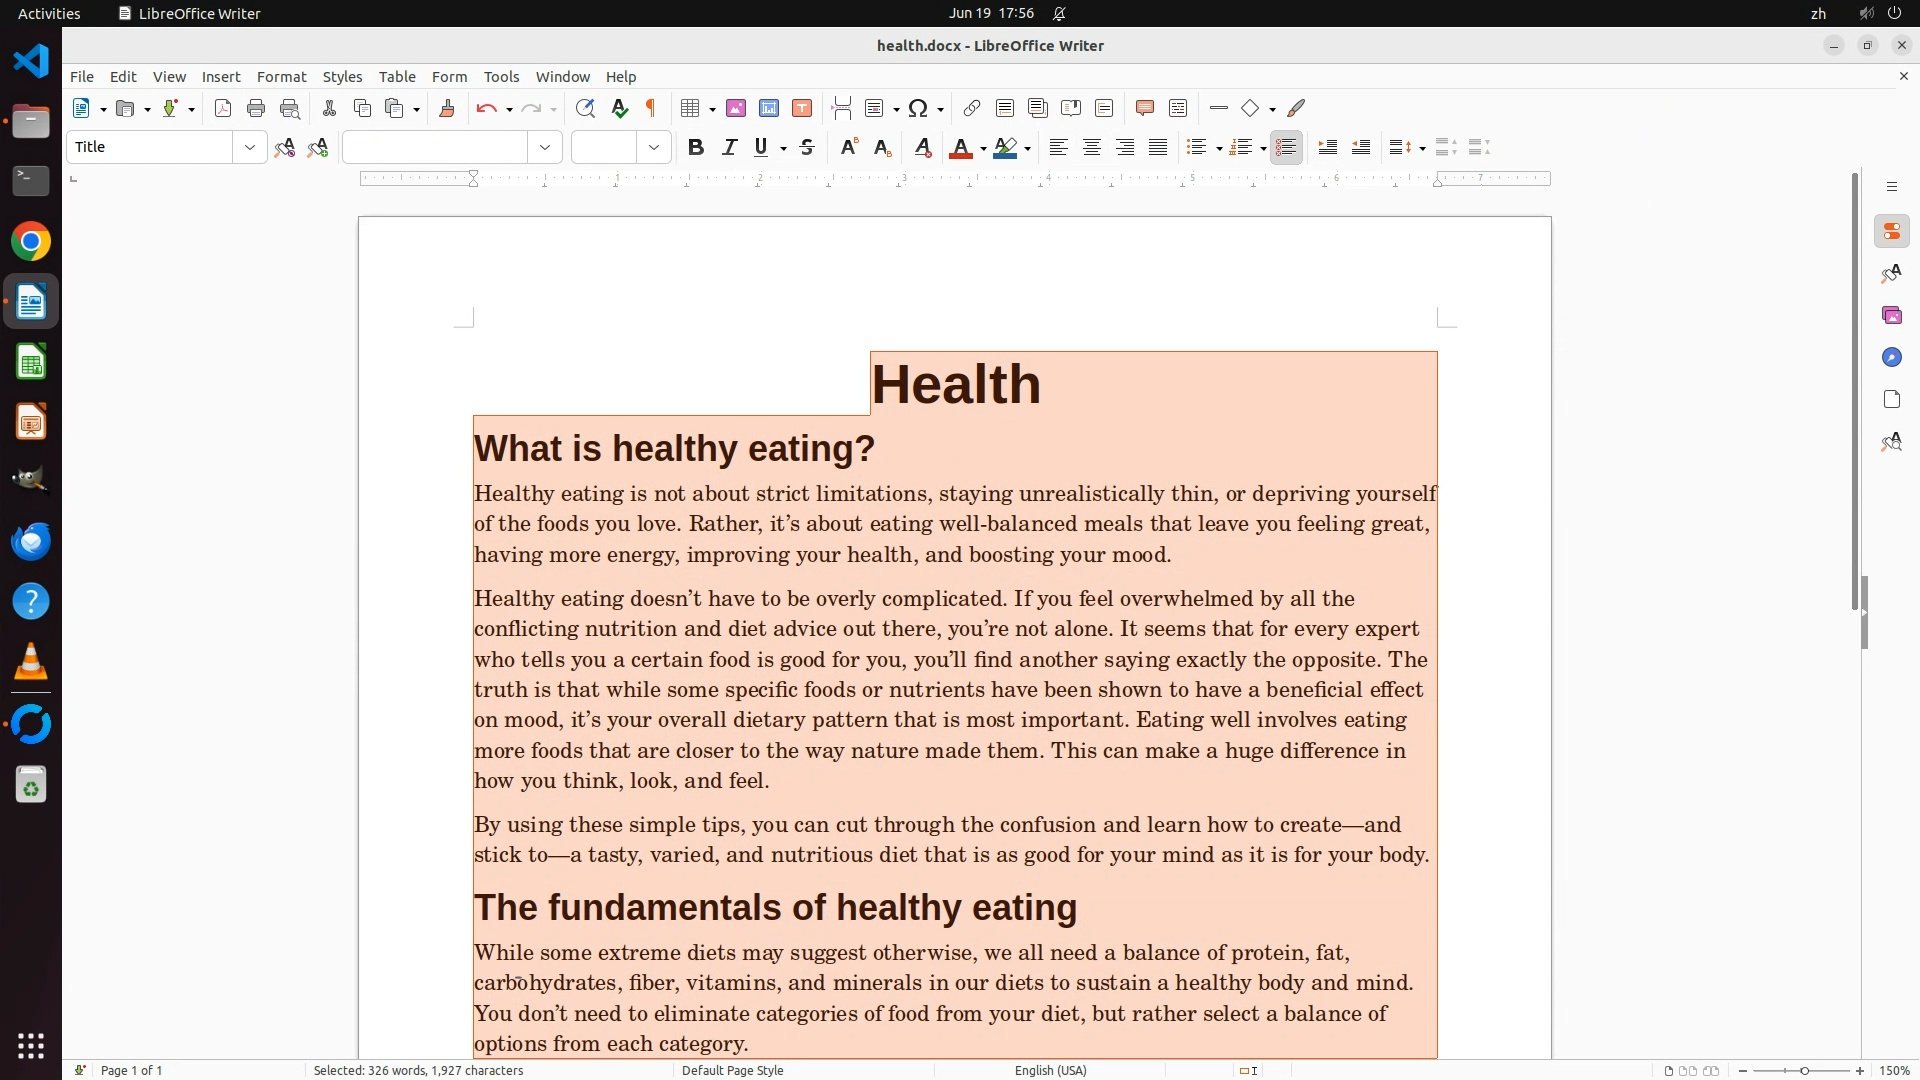Click English (USA) language in status bar
1920x1080 pixels.
(x=1050, y=1070)
